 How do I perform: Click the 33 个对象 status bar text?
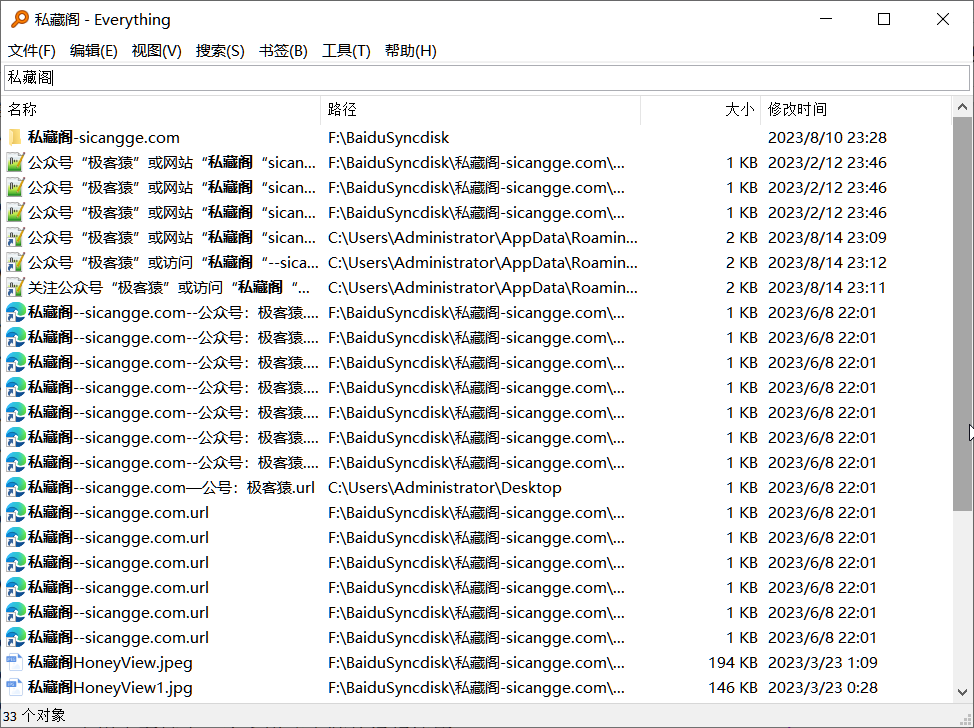34,716
